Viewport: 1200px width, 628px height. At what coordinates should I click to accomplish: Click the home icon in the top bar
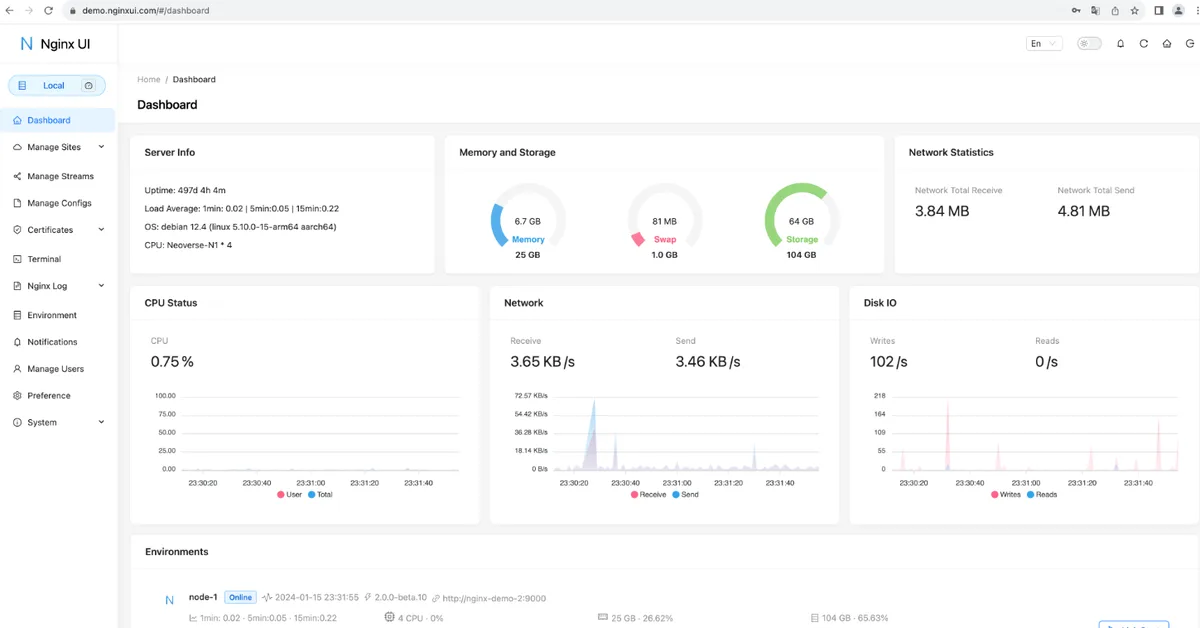point(1166,43)
